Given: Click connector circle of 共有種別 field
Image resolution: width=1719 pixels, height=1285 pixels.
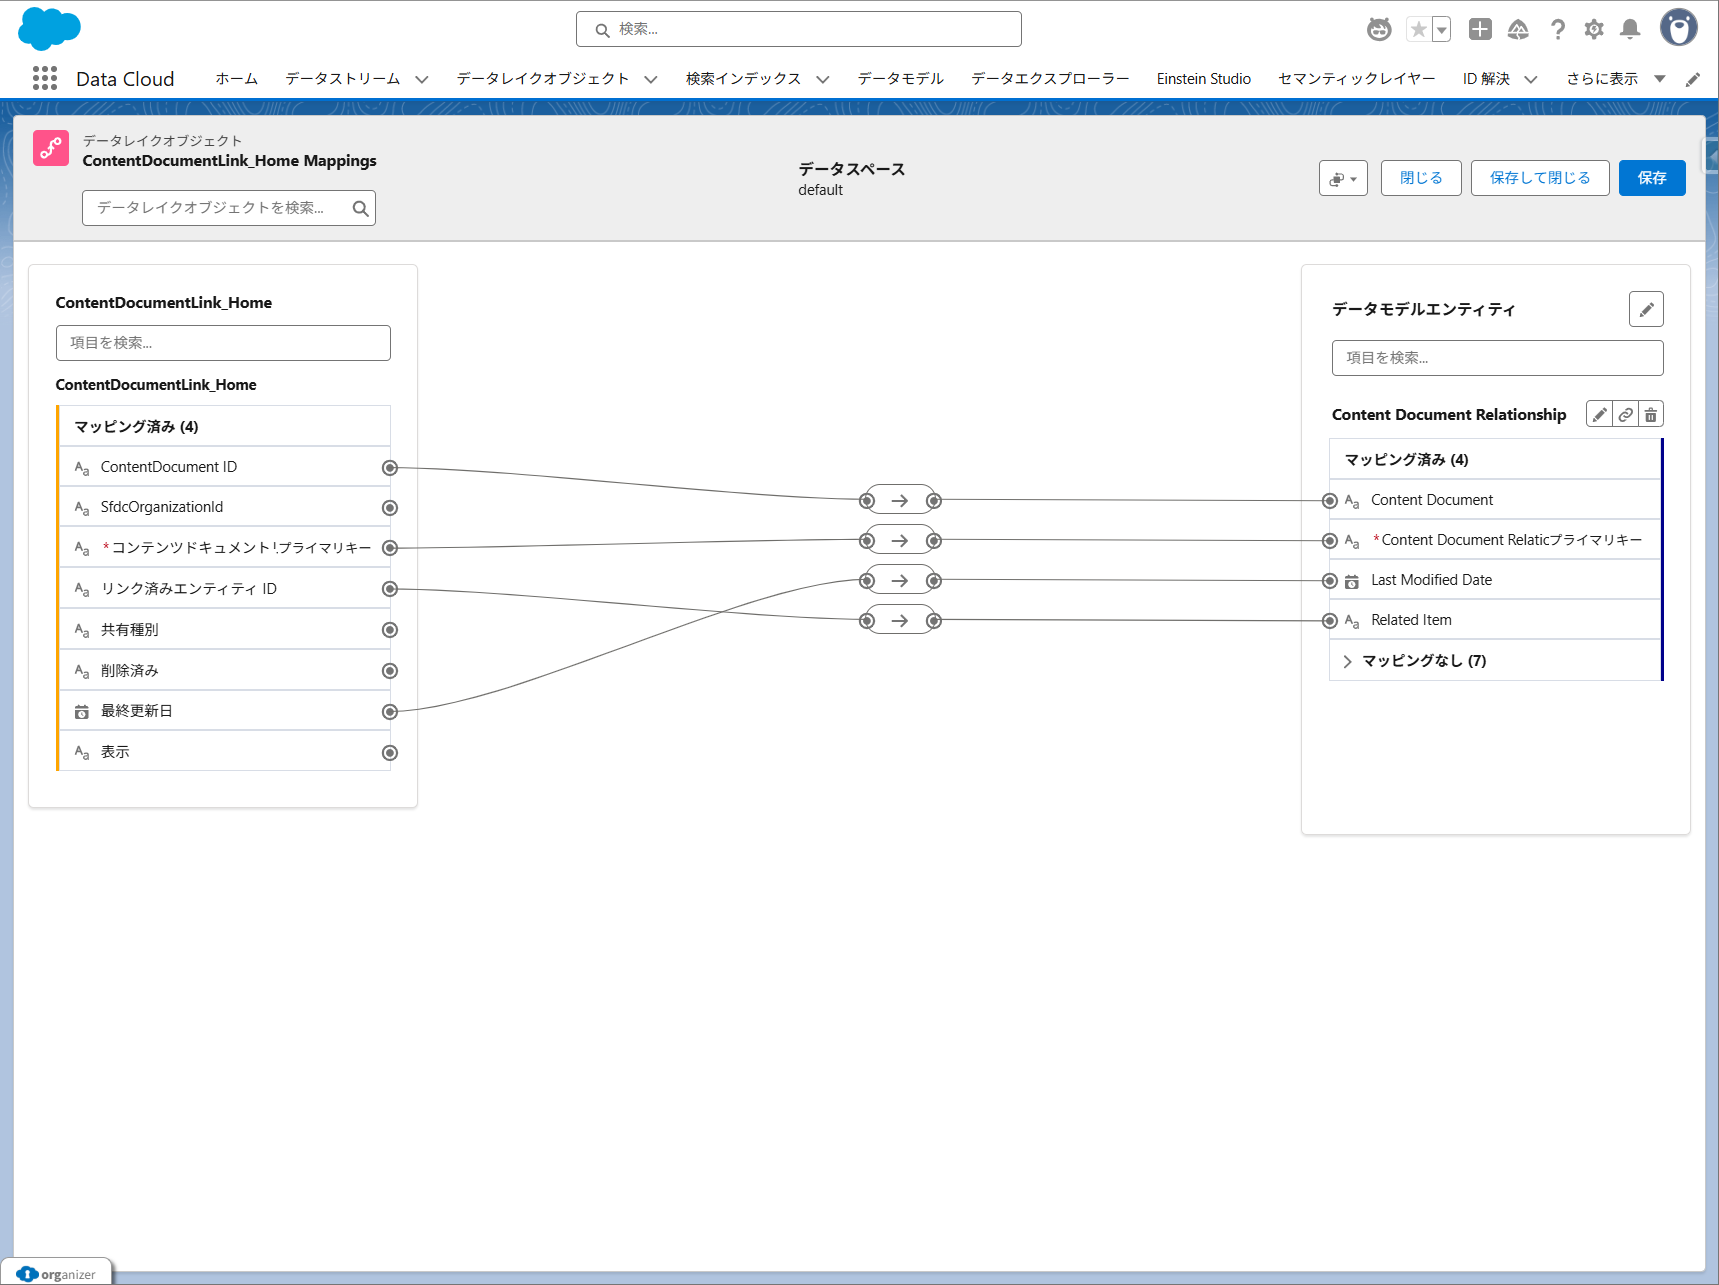Looking at the screenshot, I should tap(390, 630).
